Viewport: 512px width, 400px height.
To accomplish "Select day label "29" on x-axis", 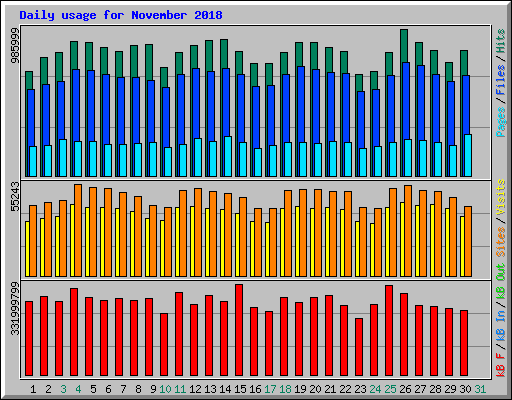I will tap(450, 389).
